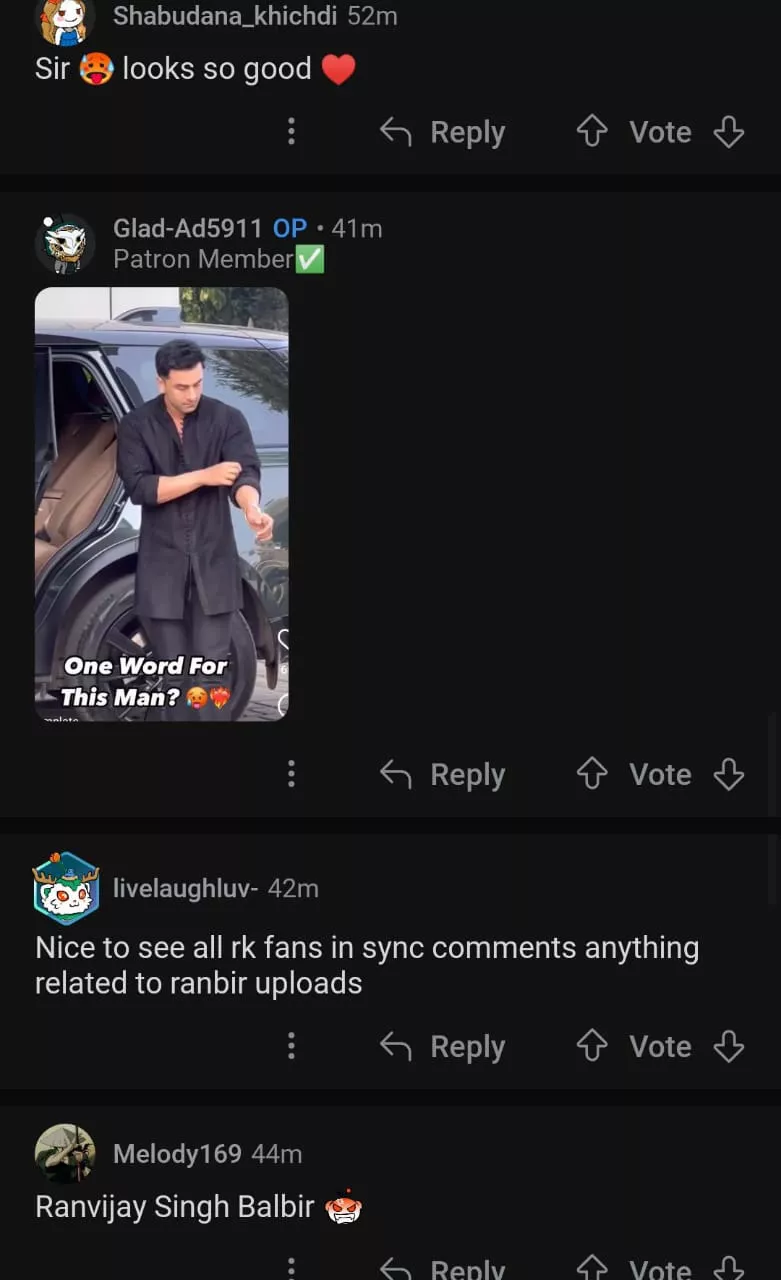Downvote Shabudana_khichdi's comment
This screenshot has height=1280, width=781.
point(729,132)
